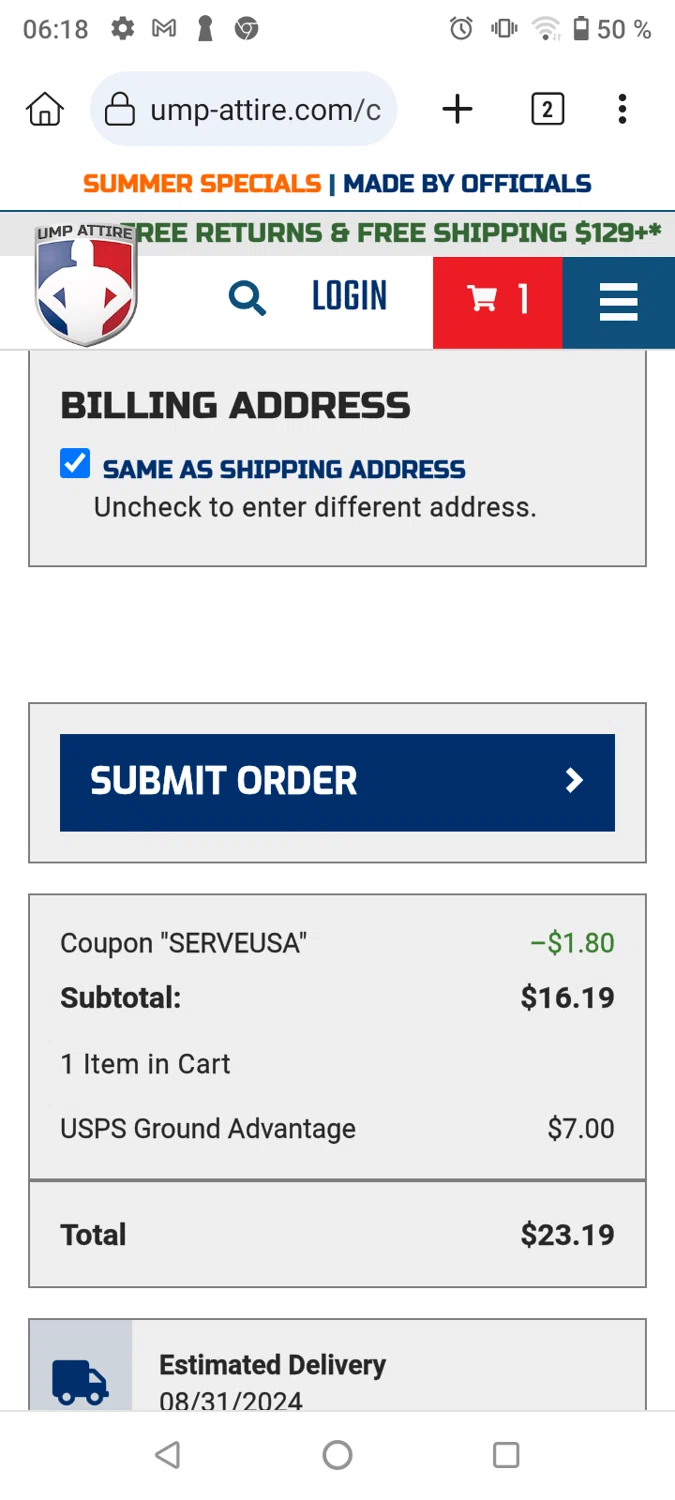
Task: Click the delivery truck icon
Action: 80,1381
